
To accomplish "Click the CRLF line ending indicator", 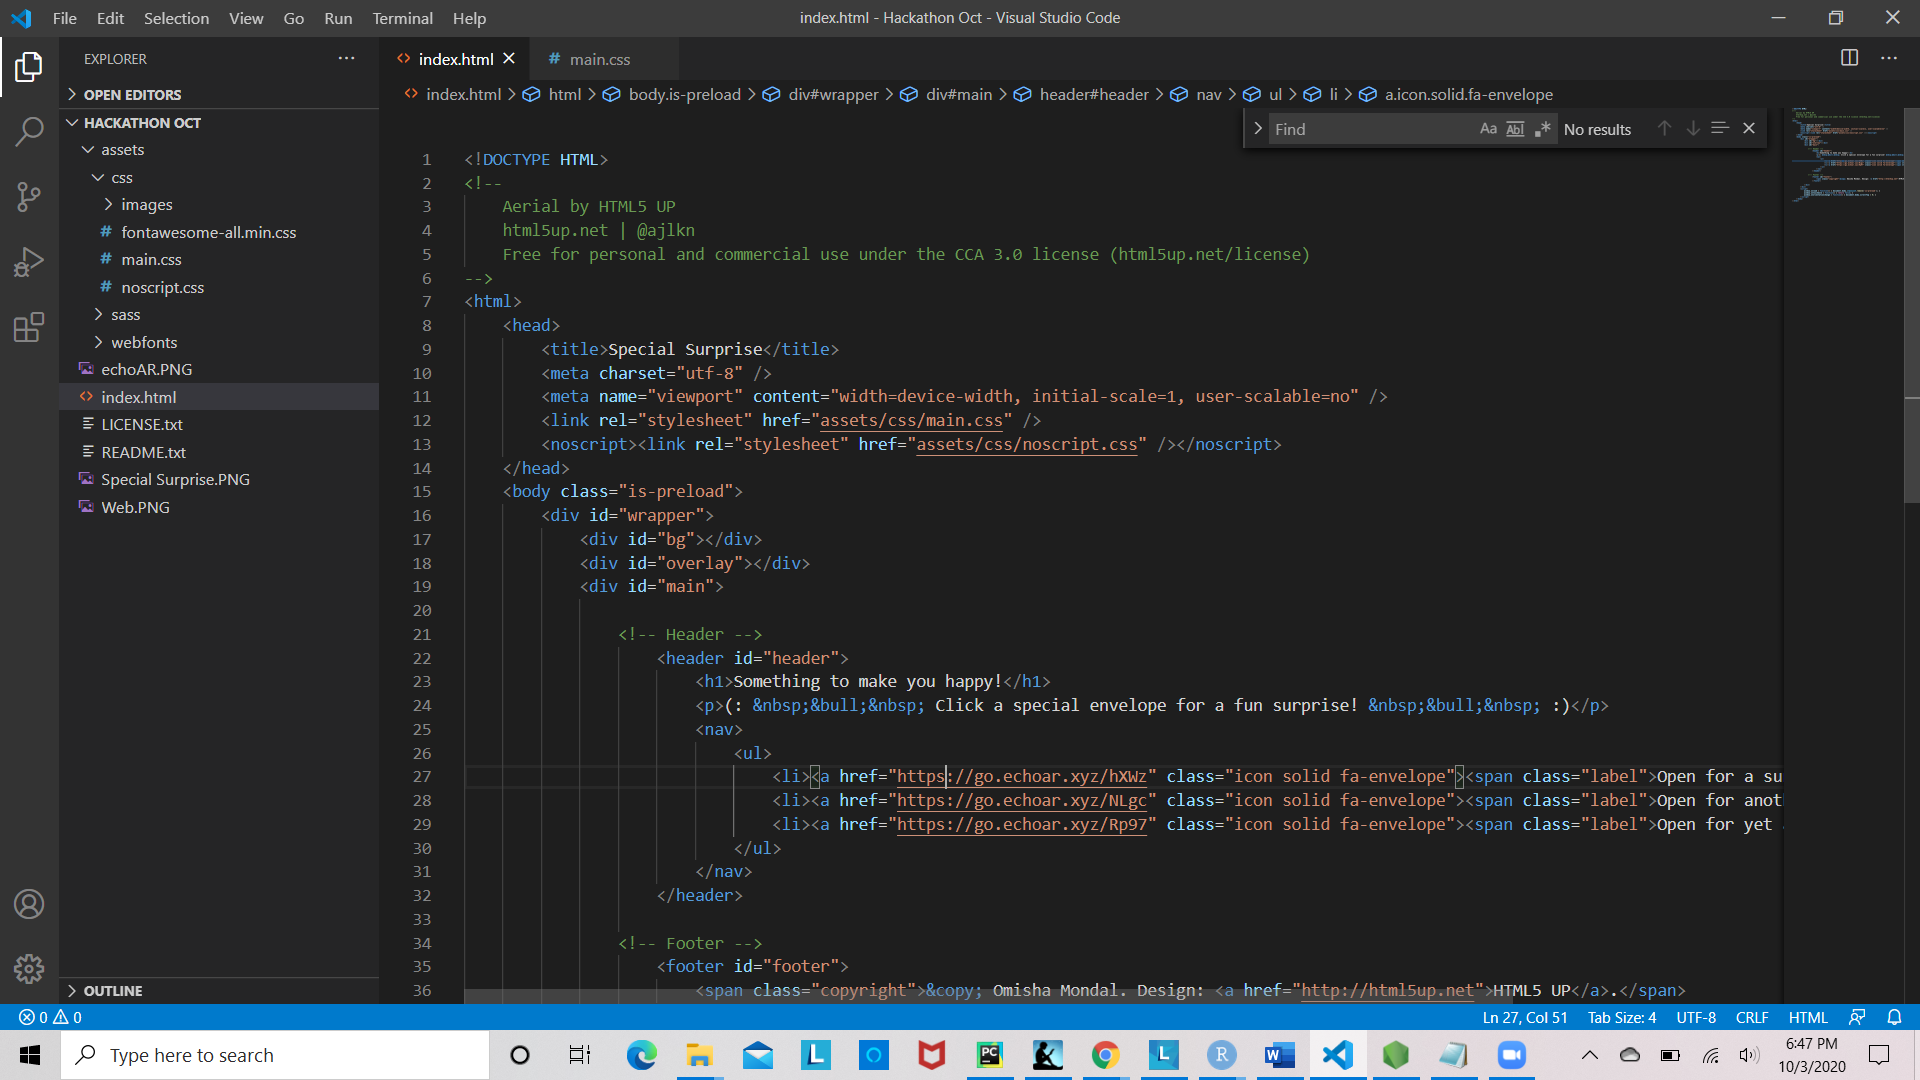I will 1751,1017.
